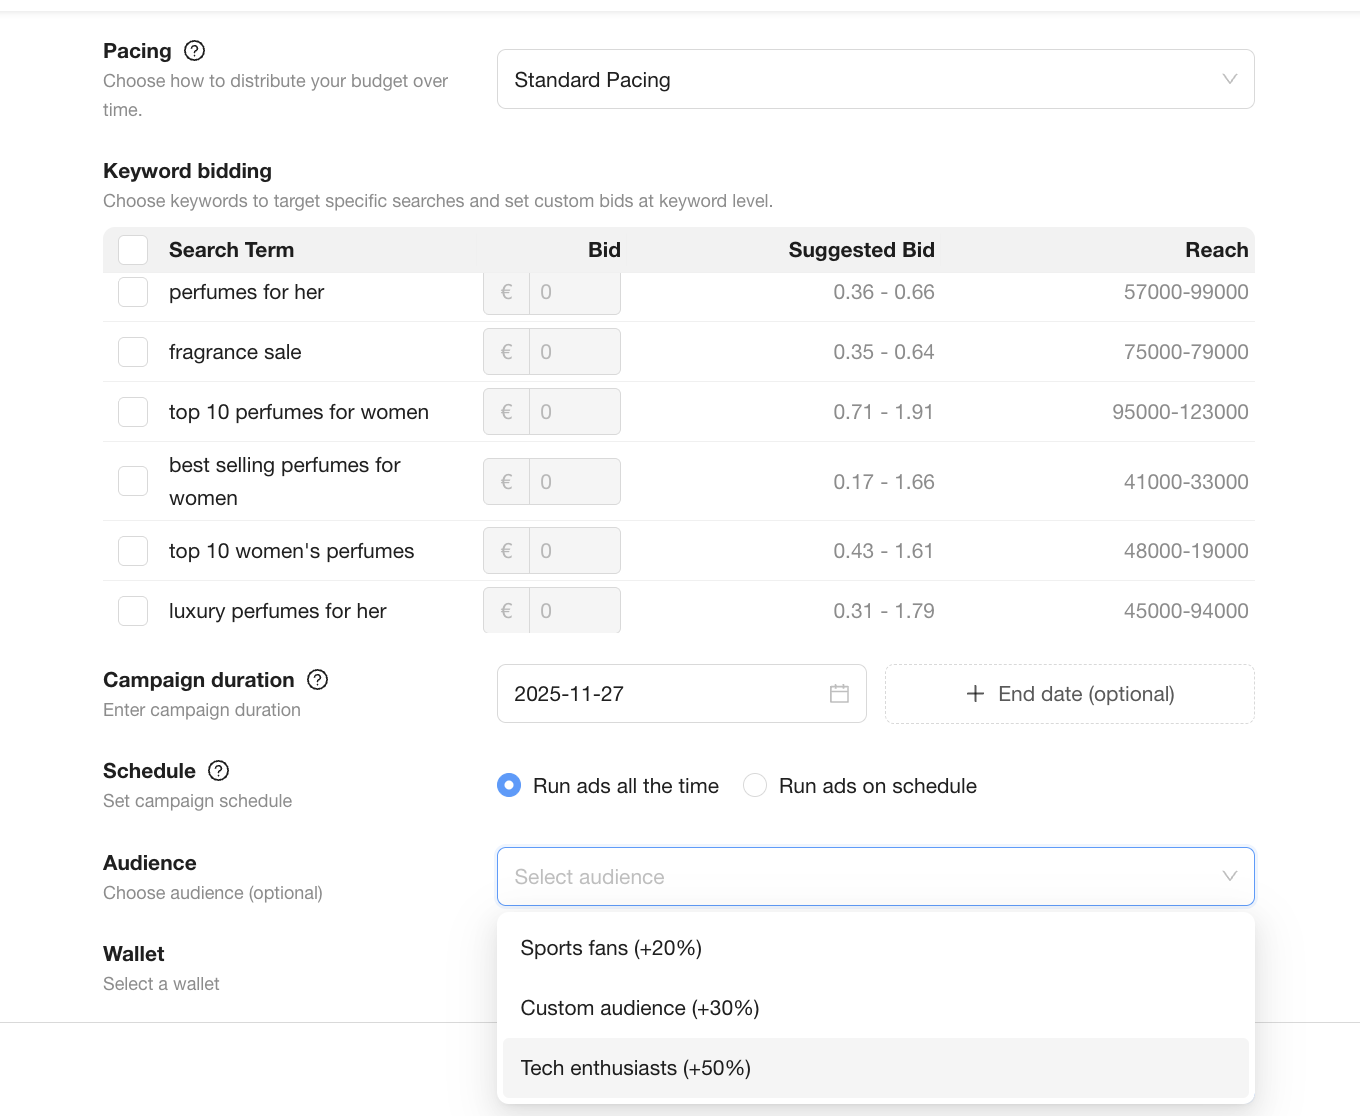Check the 'luxury perfumes for her' row
The width and height of the screenshot is (1360, 1116).
133,611
